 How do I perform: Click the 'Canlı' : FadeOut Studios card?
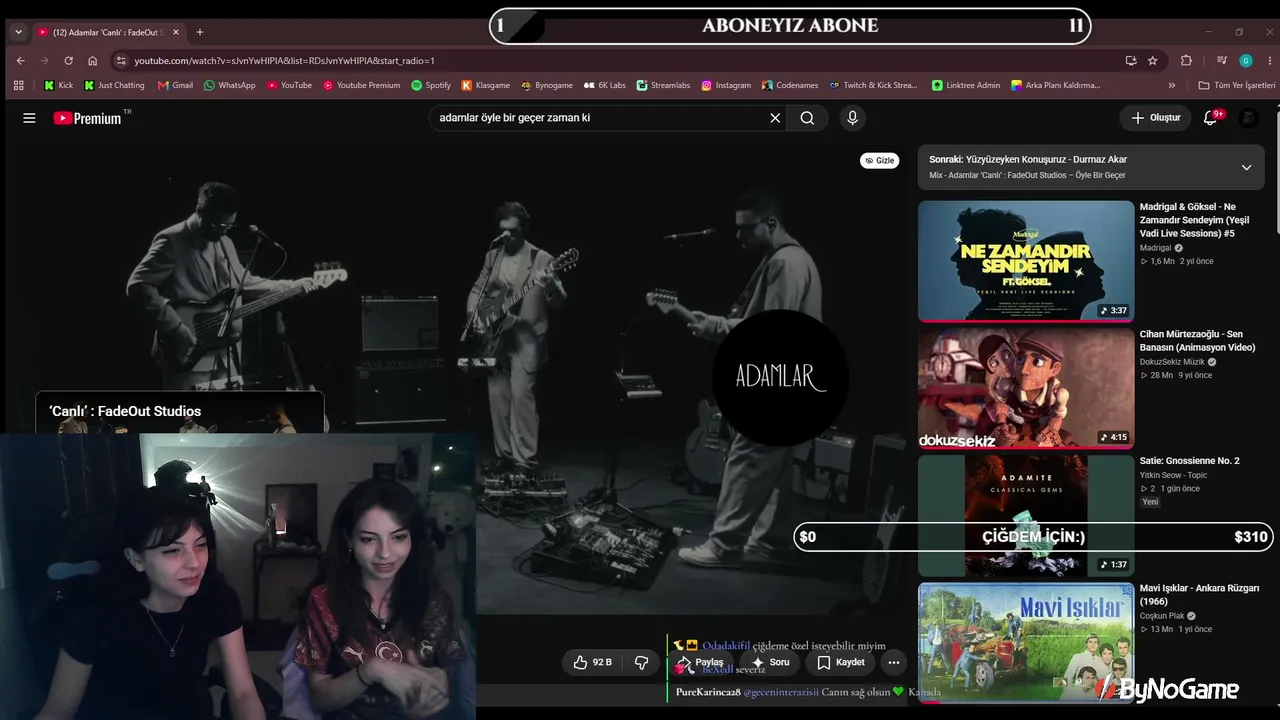click(180, 412)
